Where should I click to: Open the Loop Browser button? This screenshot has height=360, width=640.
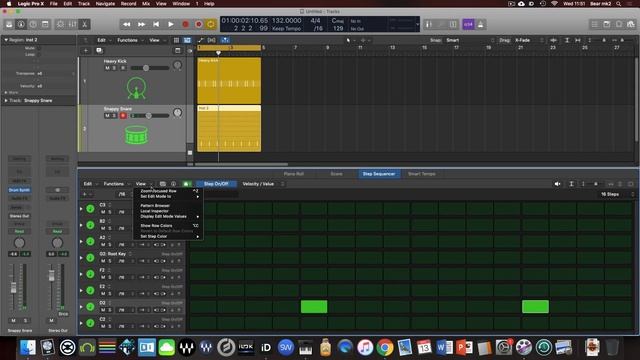pos(619,24)
